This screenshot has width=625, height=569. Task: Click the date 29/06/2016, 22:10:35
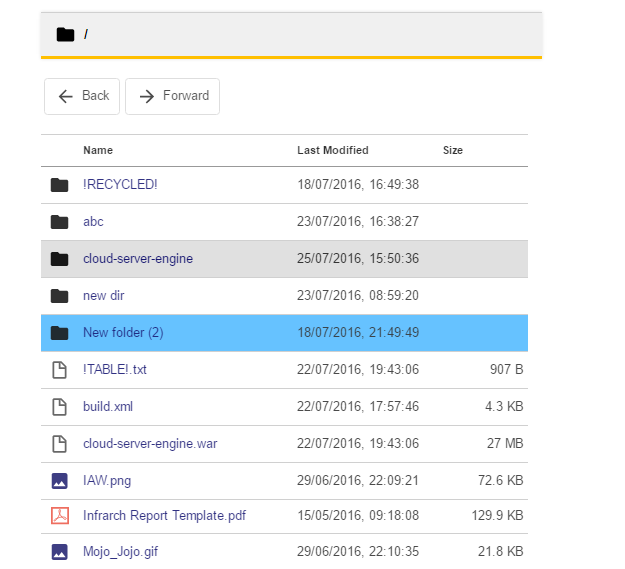click(358, 552)
